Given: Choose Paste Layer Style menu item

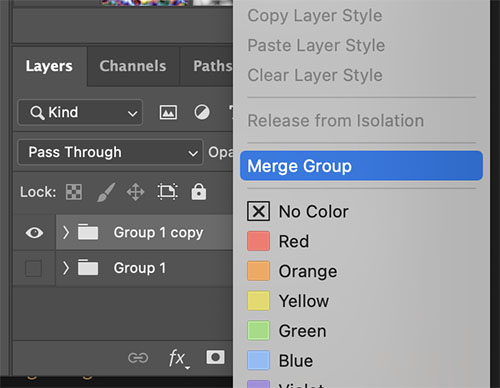Looking at the screenshot, I should 316,45.
